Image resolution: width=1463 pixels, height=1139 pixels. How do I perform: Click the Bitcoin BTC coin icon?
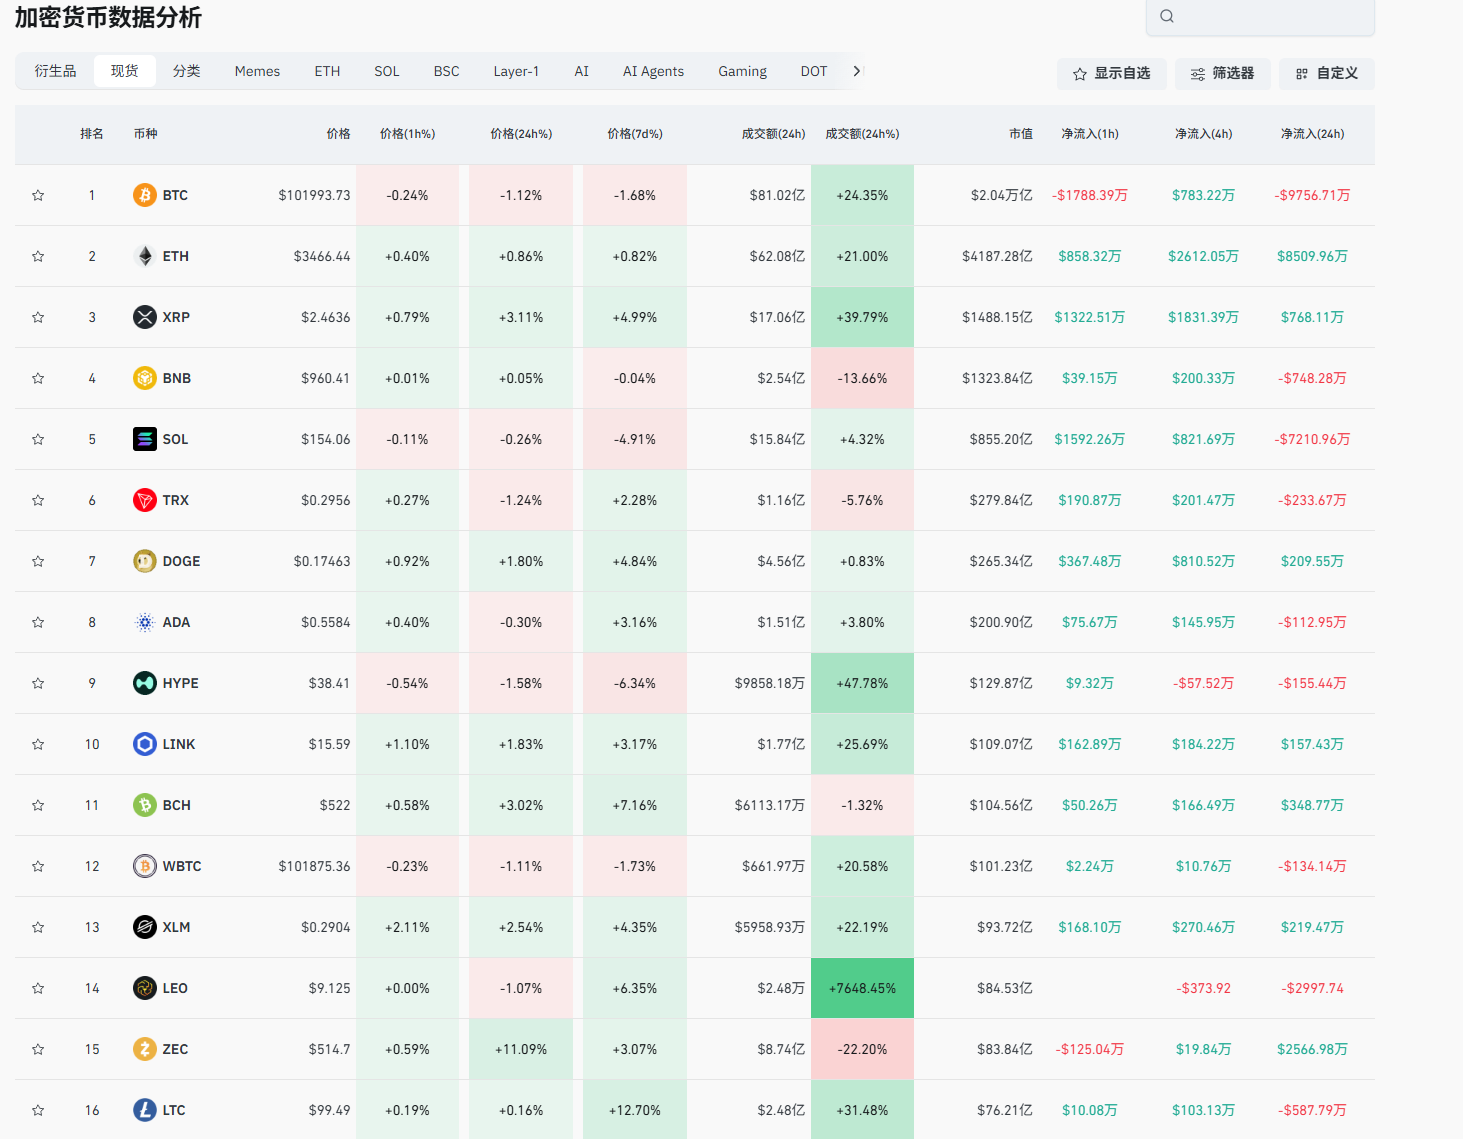pos(145,195)
